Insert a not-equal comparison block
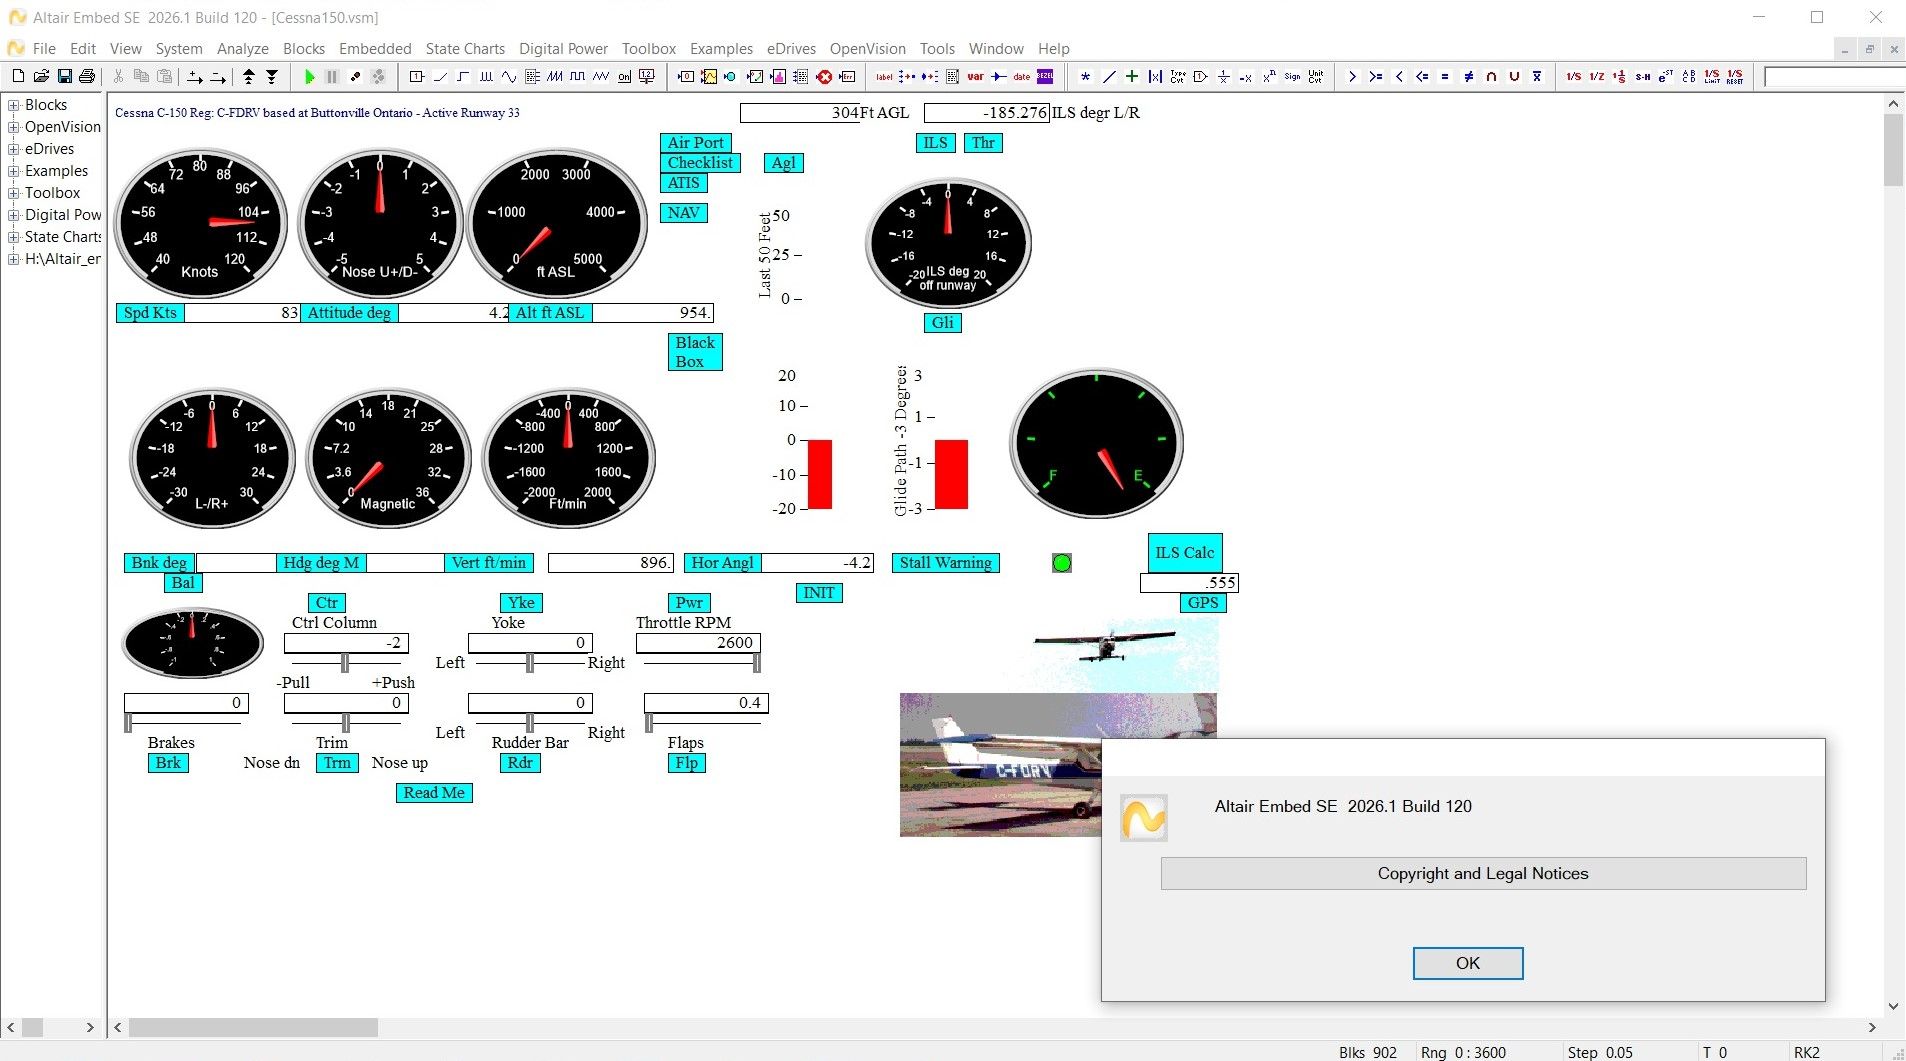This screenshot has height=1061, width=1906. [1468, 76]
